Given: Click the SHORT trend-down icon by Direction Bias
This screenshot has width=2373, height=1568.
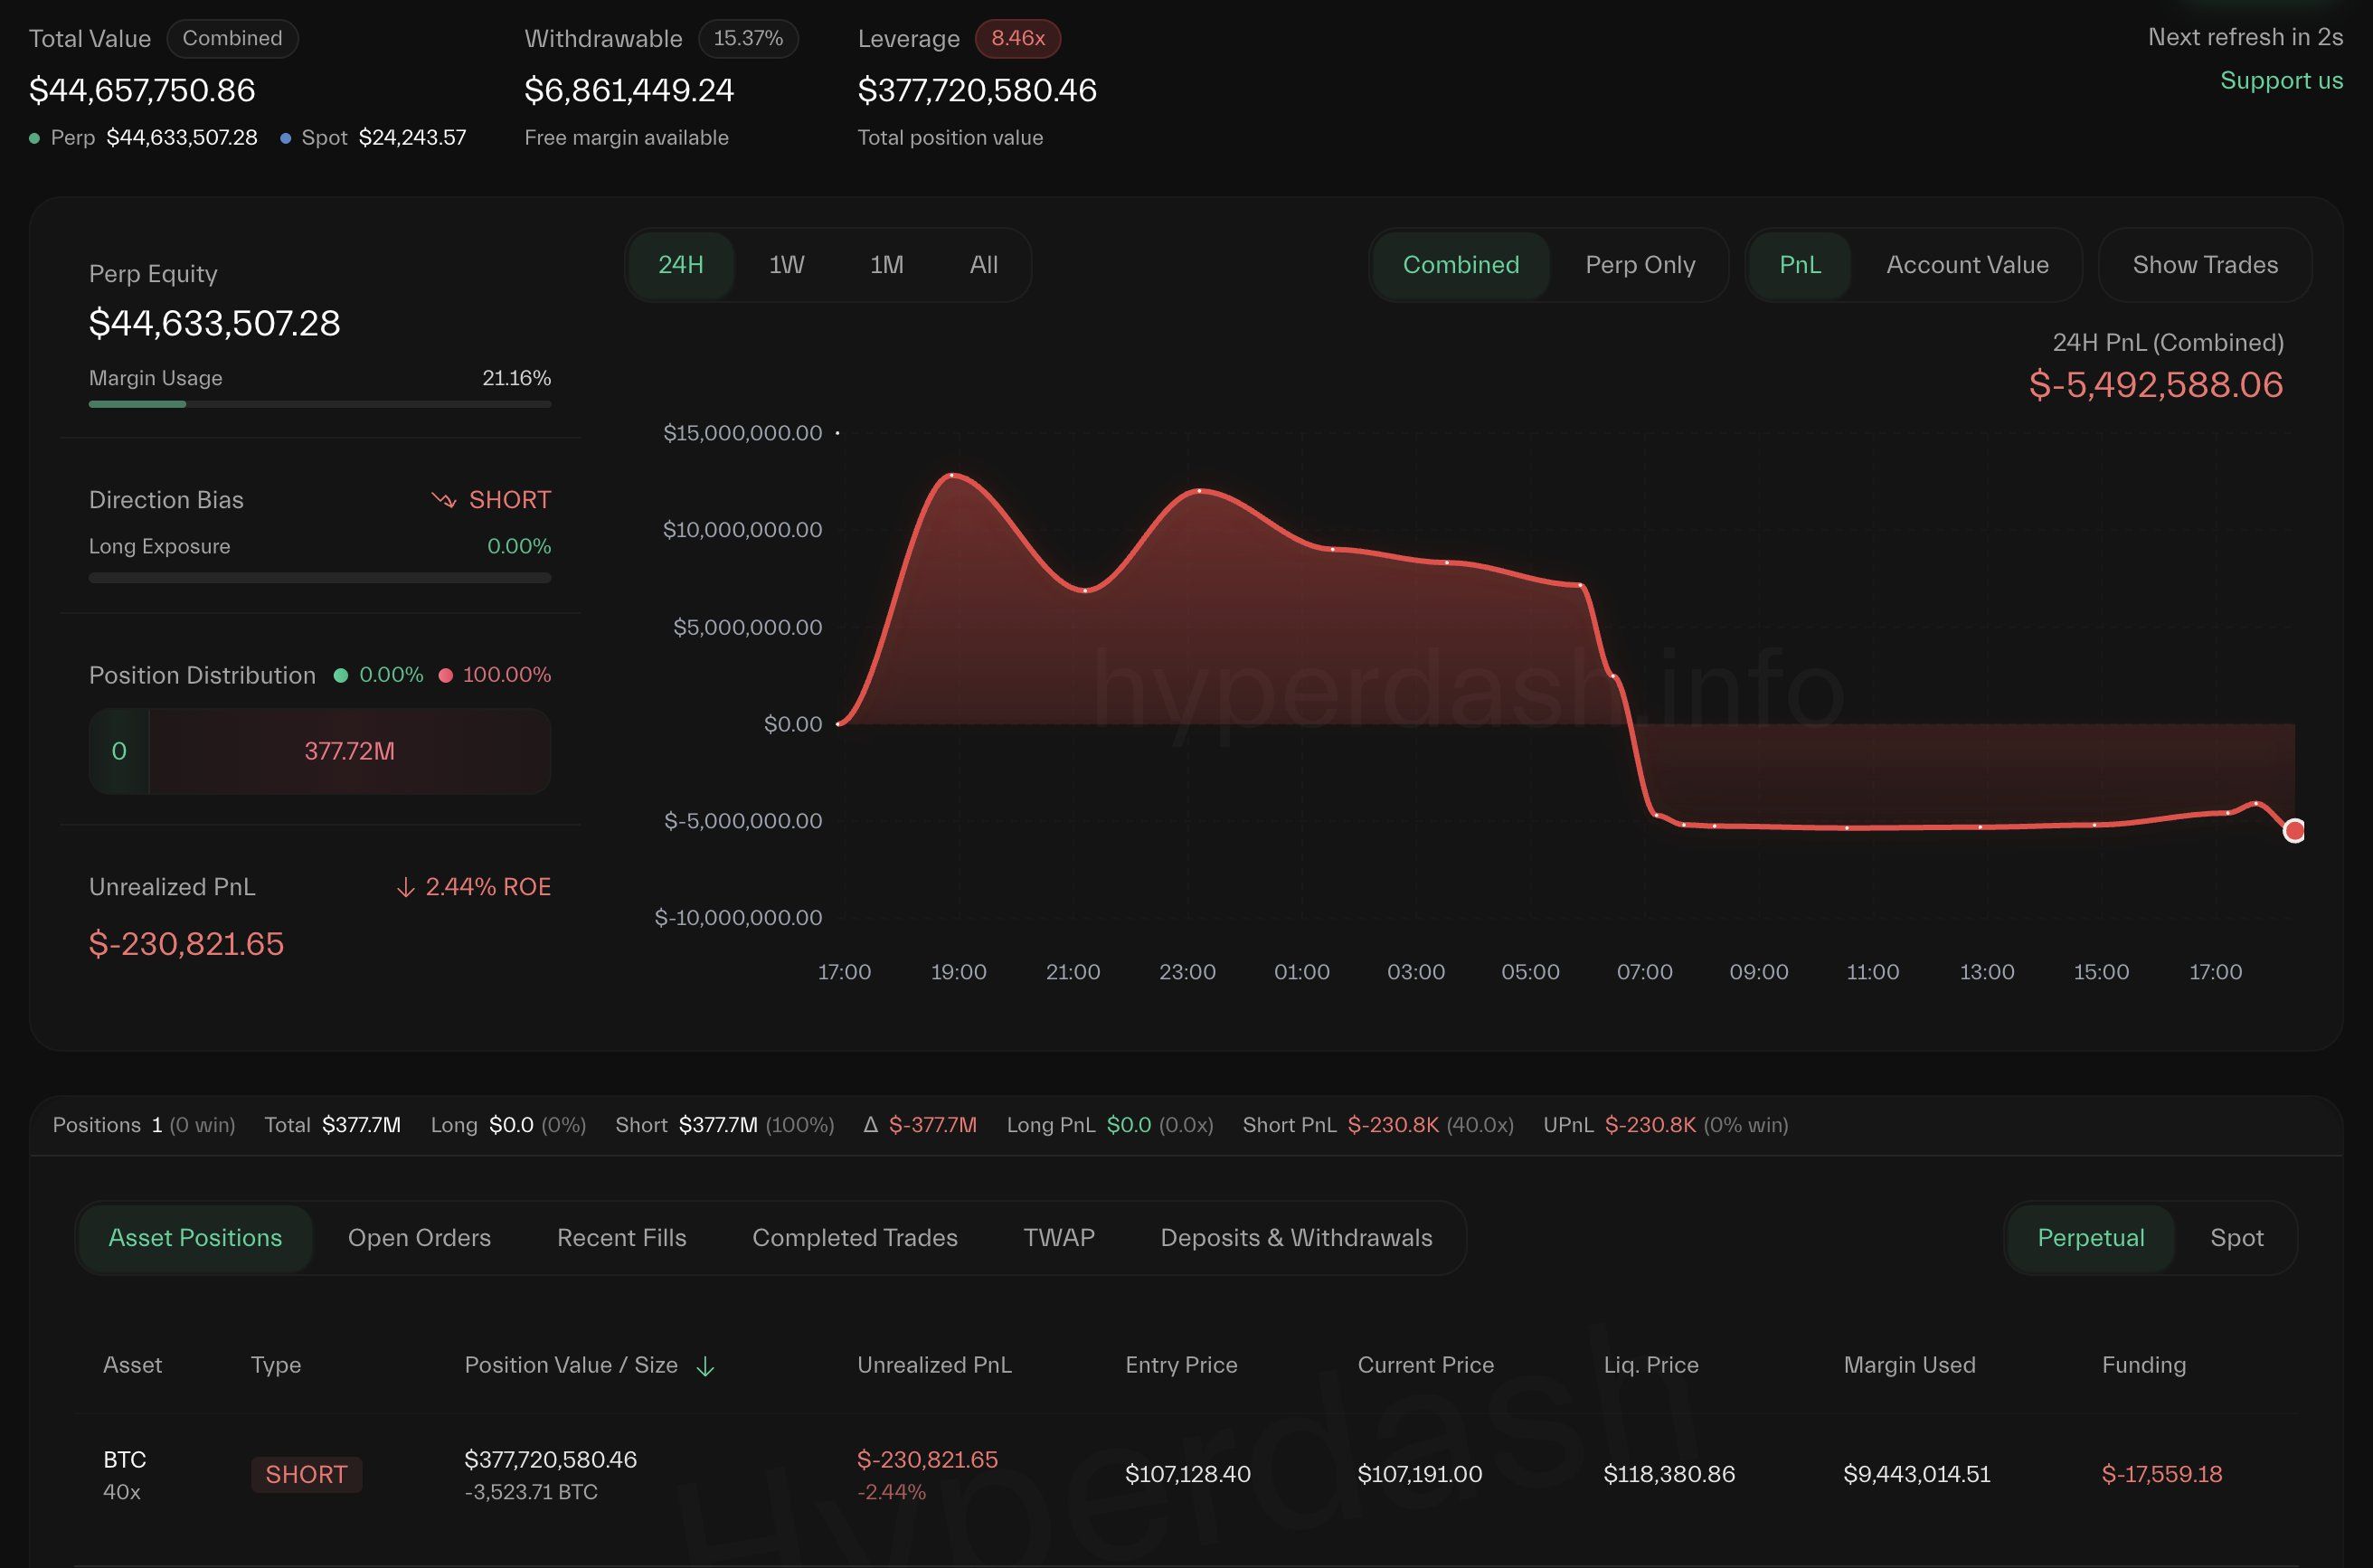Looking at the screenshot, I should click(443, 499).
